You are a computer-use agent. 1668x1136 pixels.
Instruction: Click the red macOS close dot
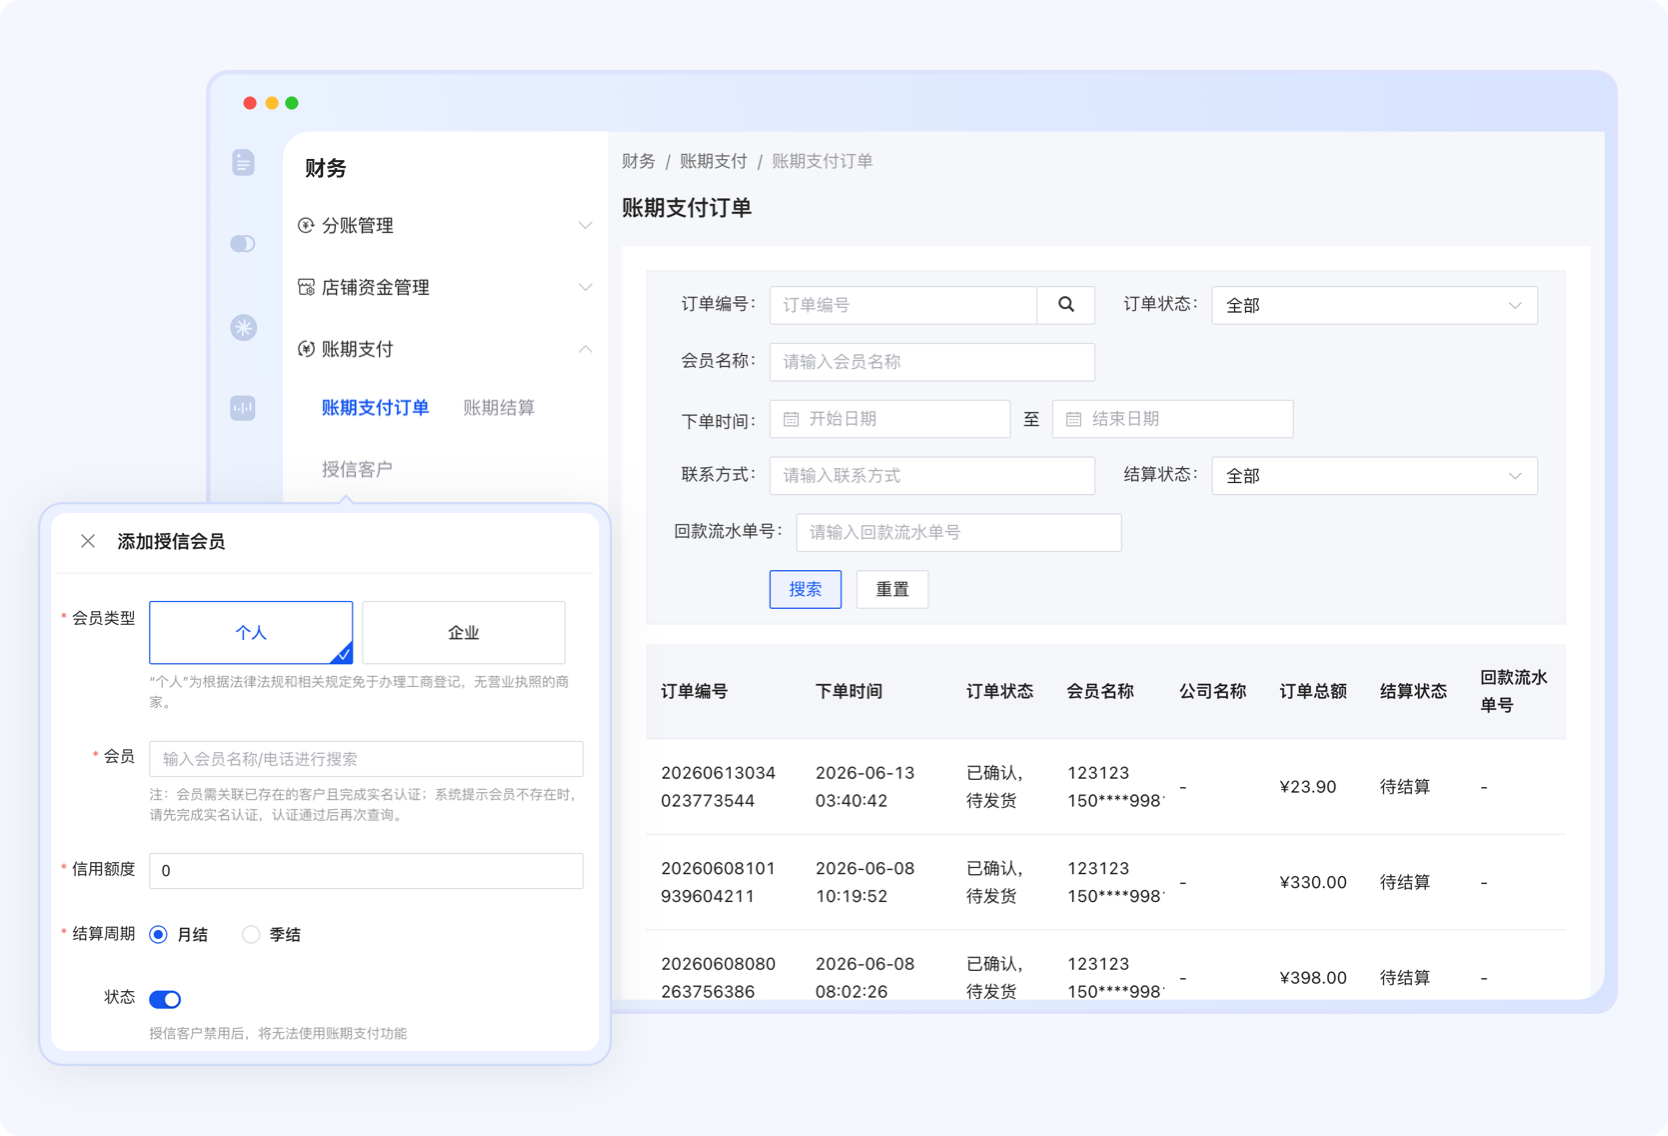tap(250, 103)
